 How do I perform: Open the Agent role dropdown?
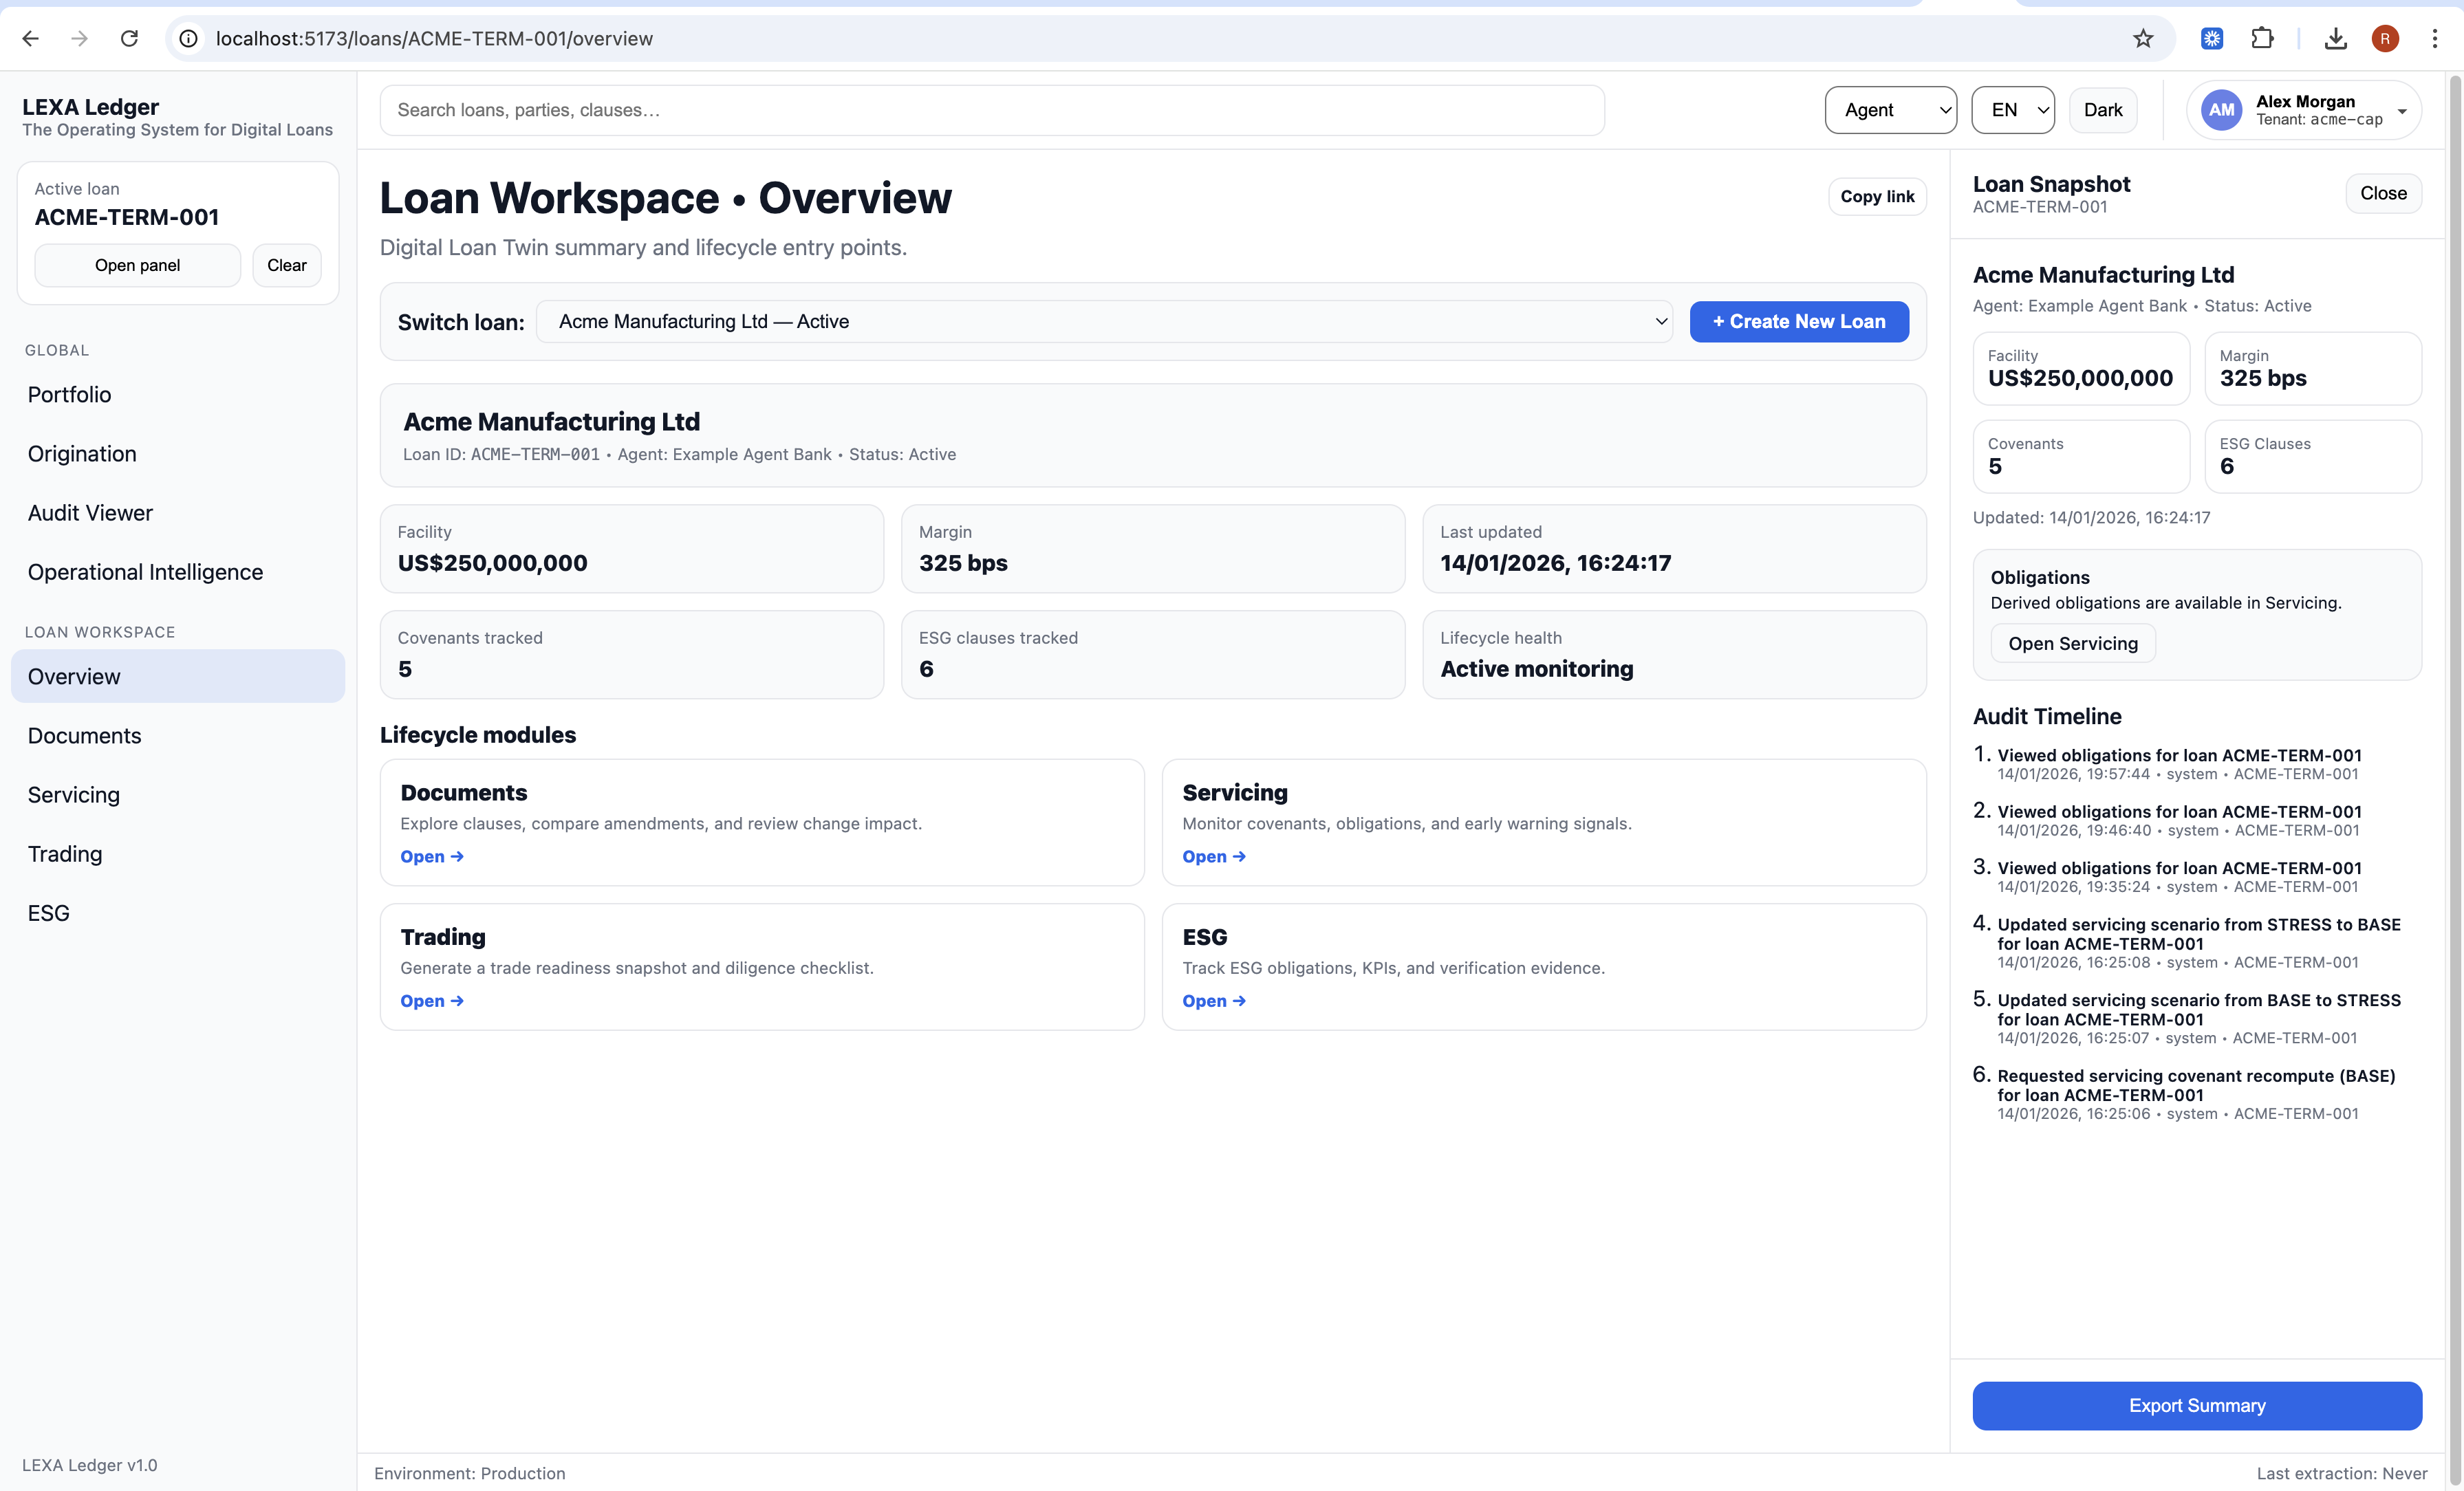pos(1890,110)
